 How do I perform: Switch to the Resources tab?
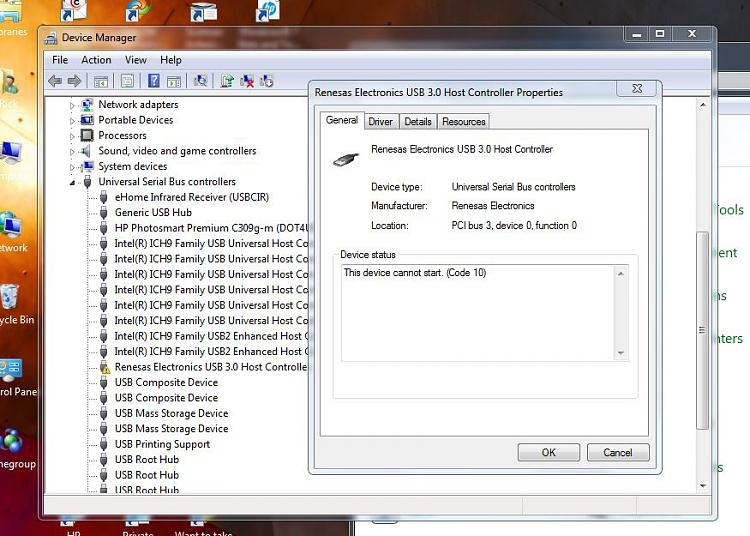[463, 122]
